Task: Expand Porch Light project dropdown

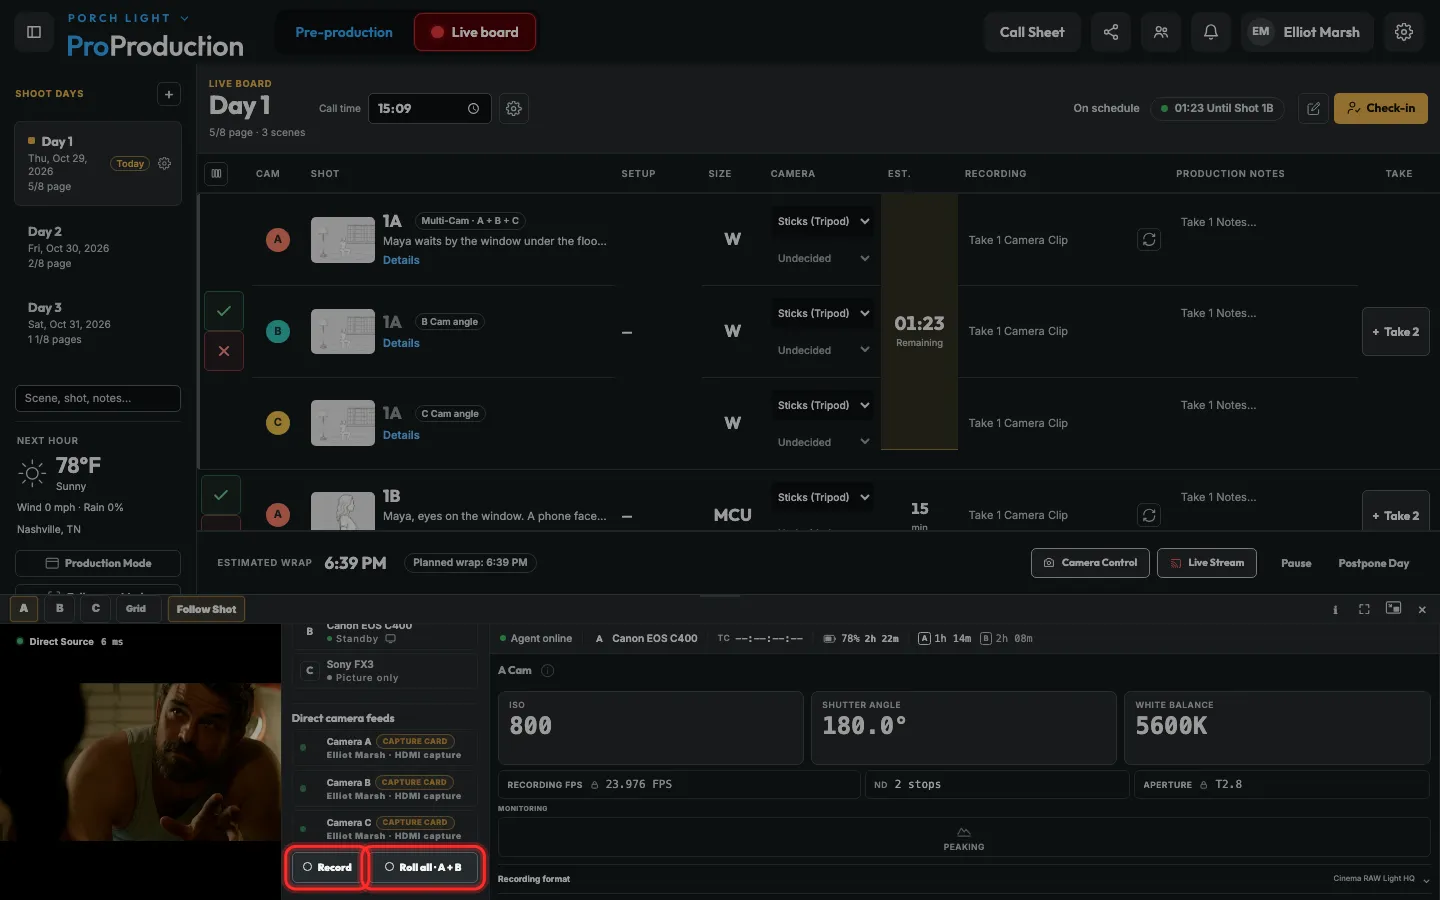Action: pyautogui.click(x=128, y=18)
